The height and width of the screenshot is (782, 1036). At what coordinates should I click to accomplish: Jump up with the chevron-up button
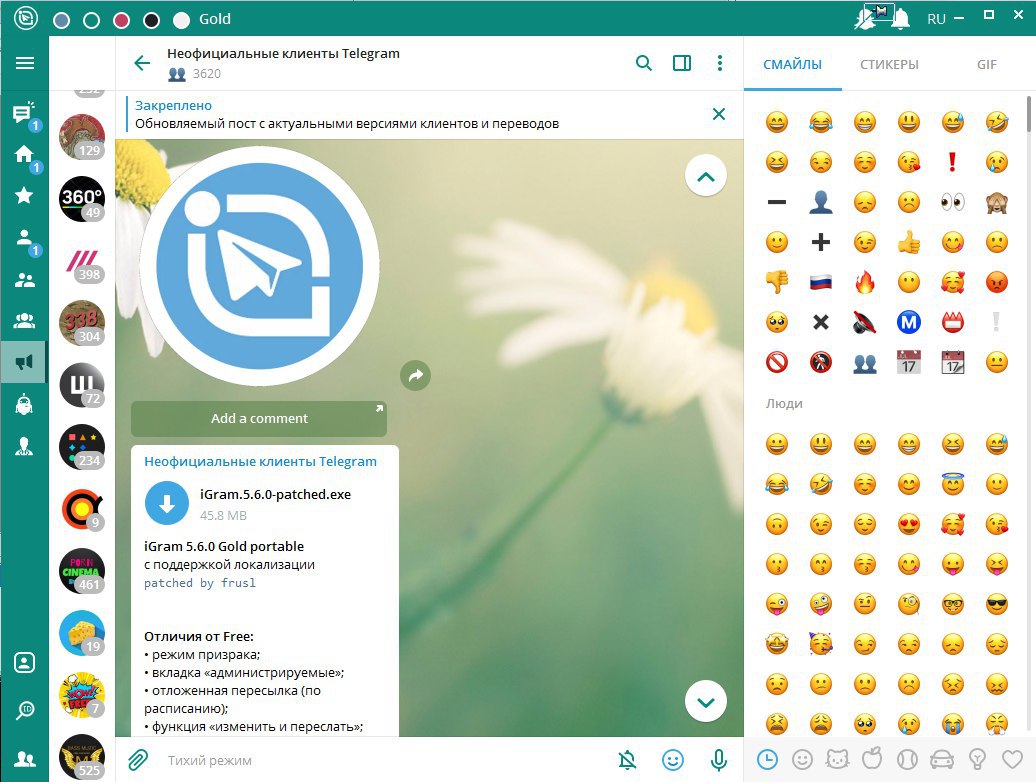[x=706, y=176]
